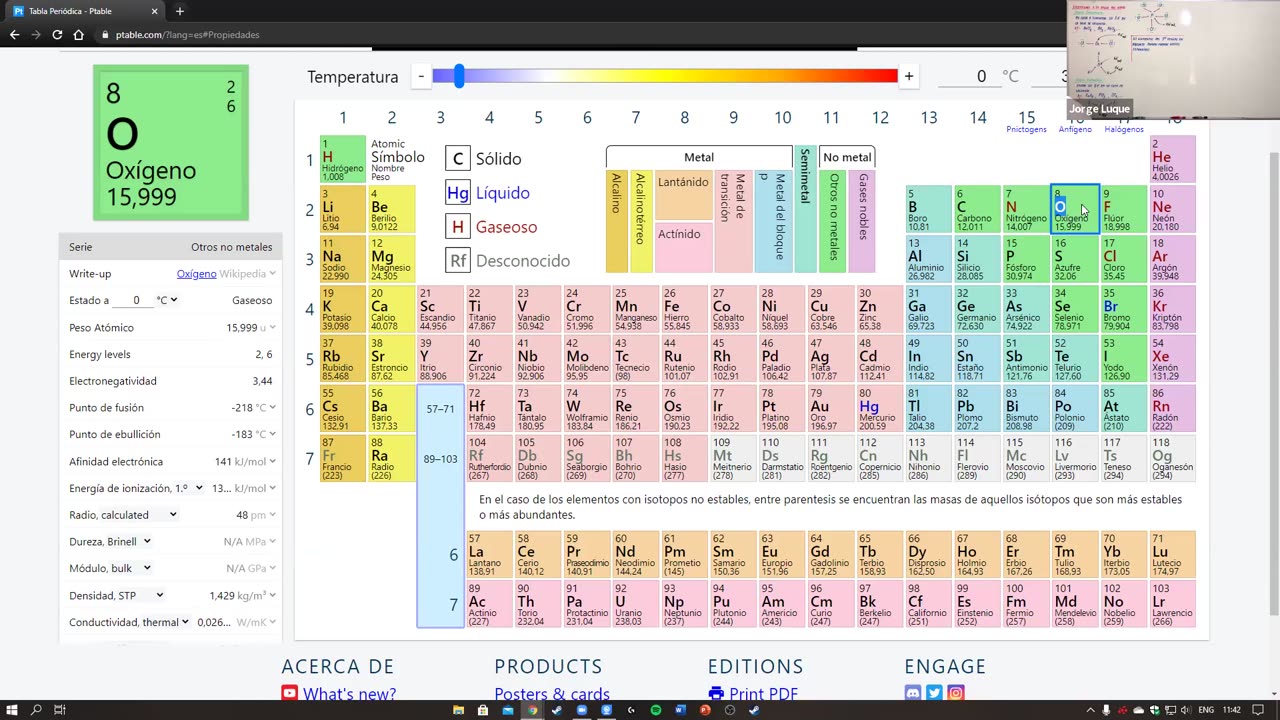
Task: Go back using the browser back arrow
Action: pos(14,35)
